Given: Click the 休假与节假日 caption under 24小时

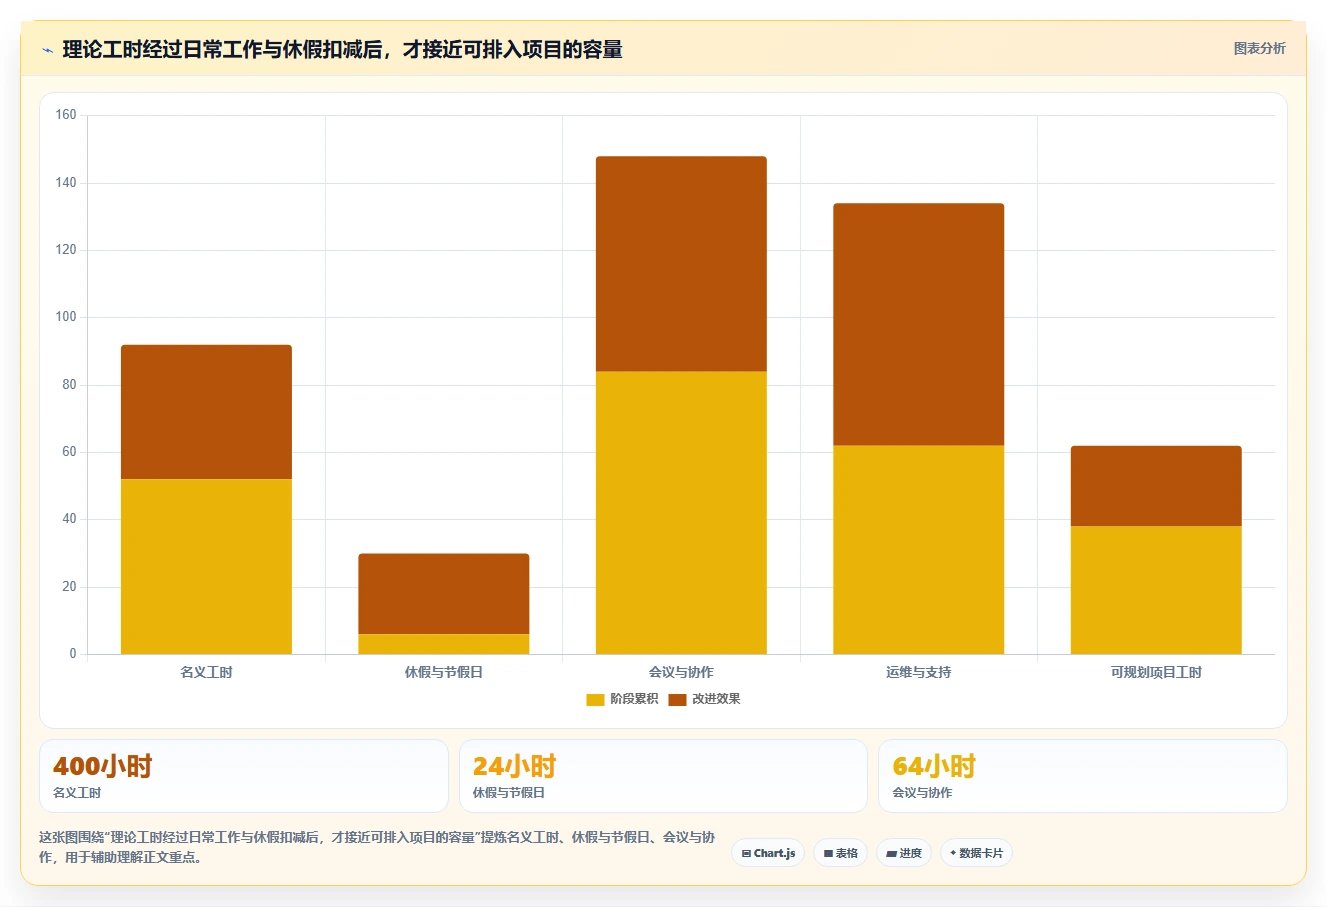Looking at the screenshot, I should (509, 793).
